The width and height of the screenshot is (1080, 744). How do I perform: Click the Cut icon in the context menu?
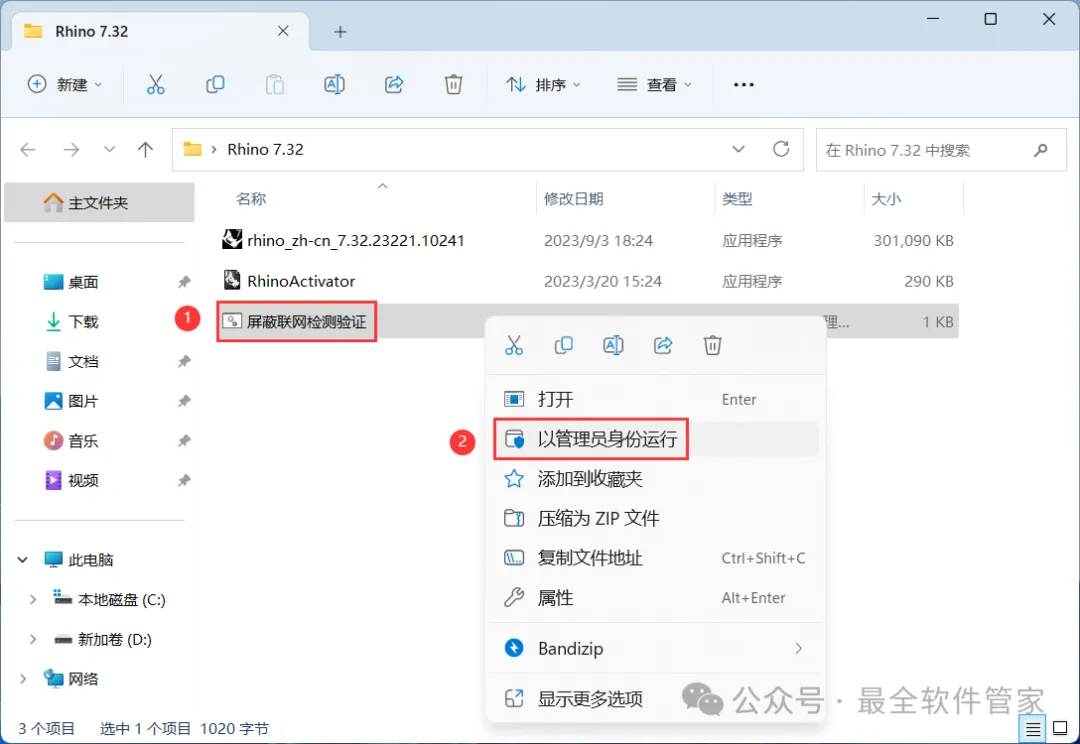pos(514,345)
